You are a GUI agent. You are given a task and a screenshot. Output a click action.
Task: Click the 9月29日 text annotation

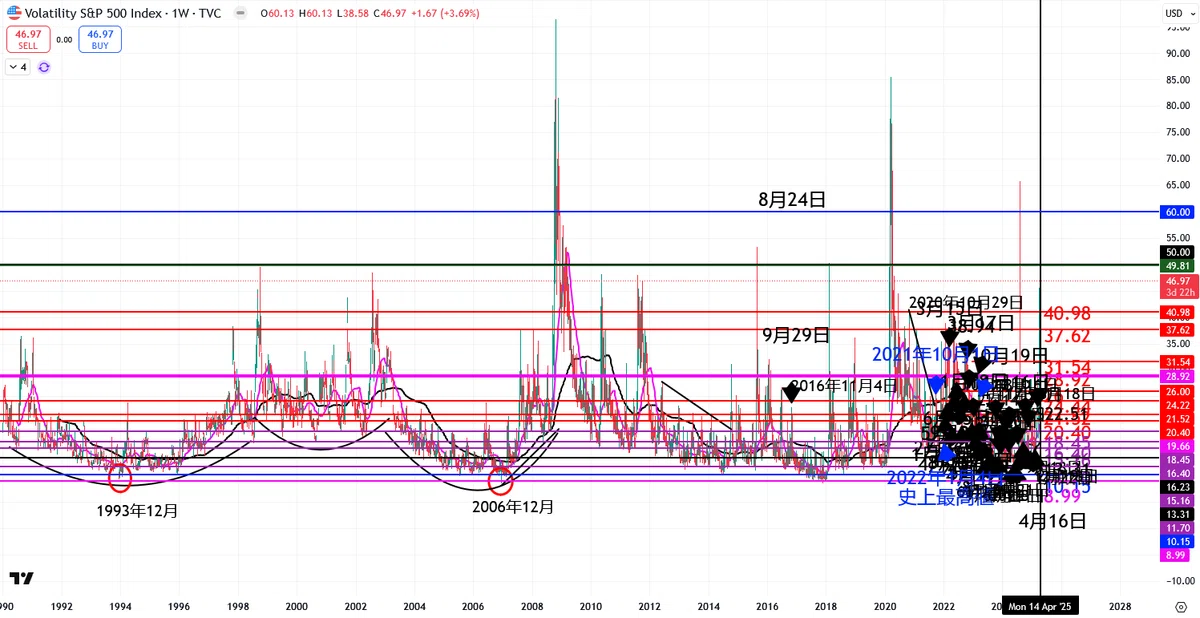796,335
